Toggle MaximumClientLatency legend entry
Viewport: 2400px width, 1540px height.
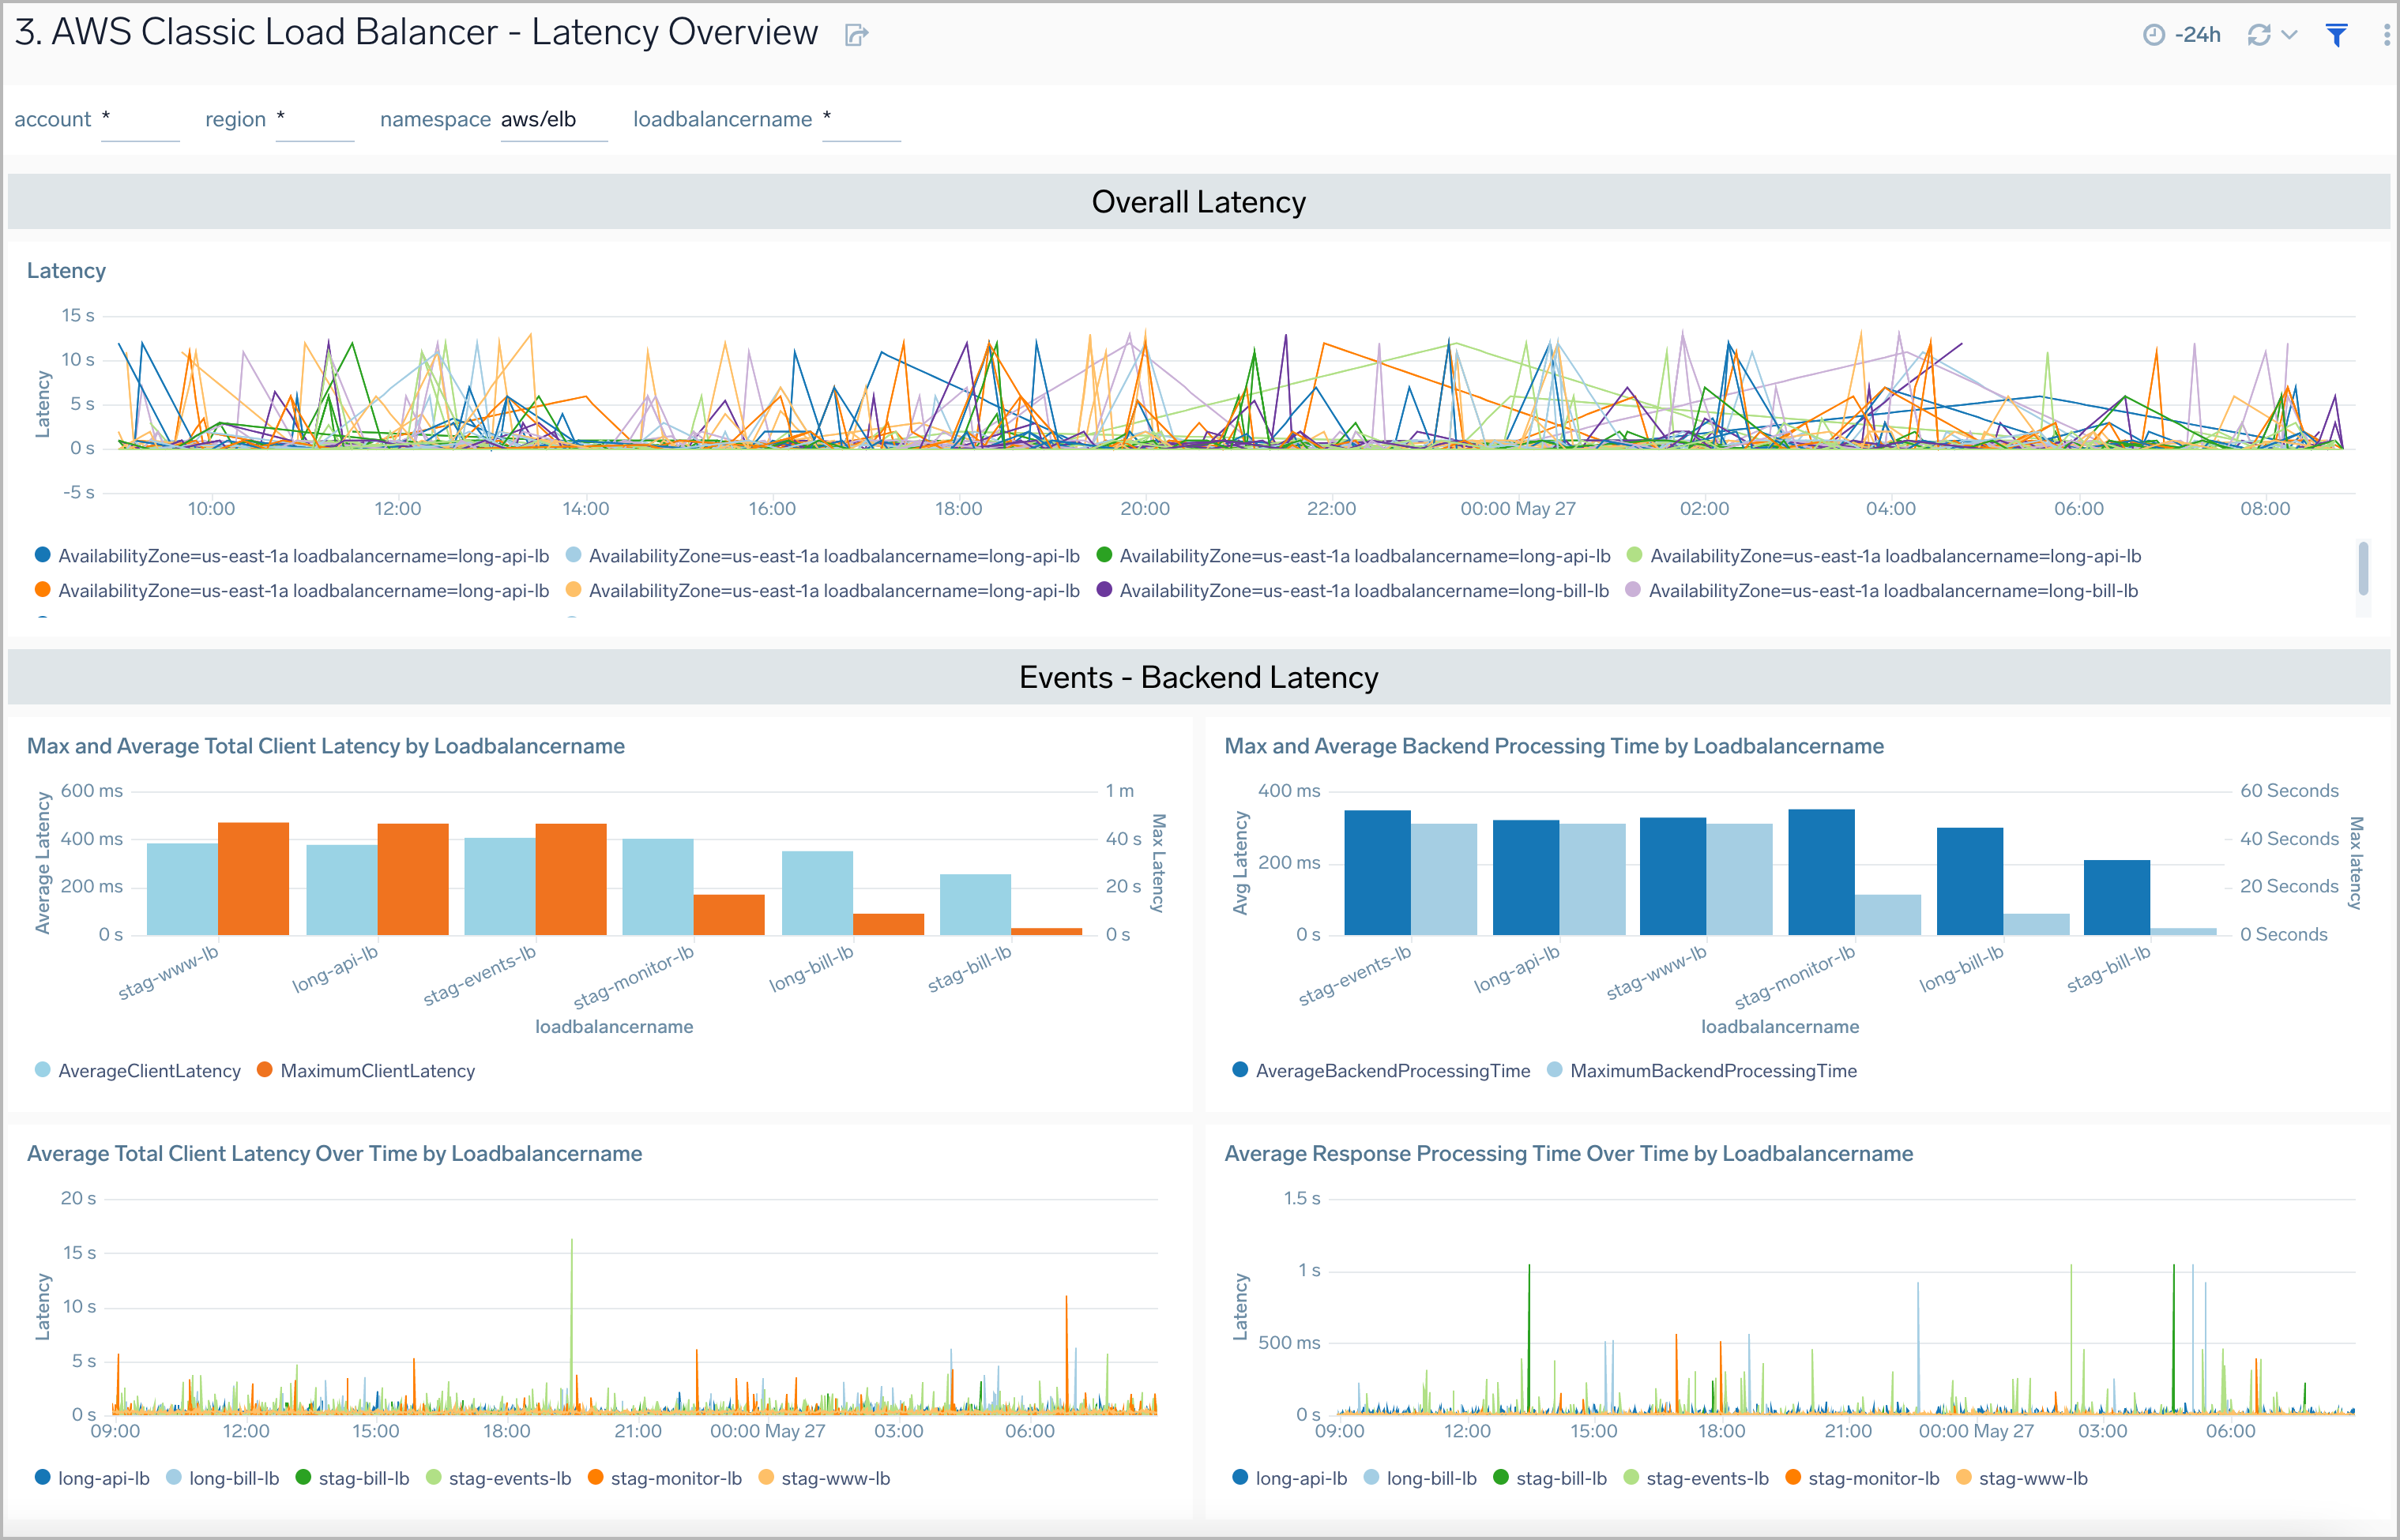coord(366,1071)
